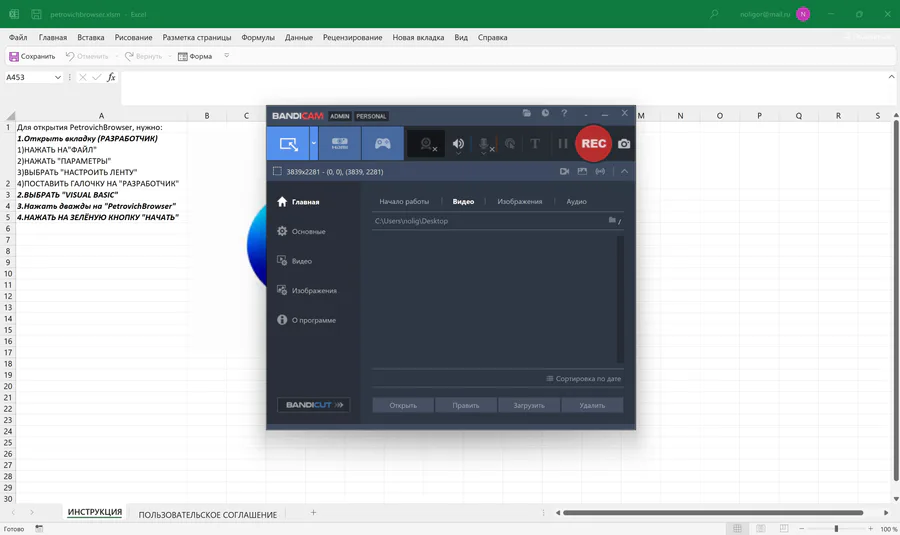Screen dimensions: 900x535
Task: Click the Открыть button in Bandicam
Action: click(x=403, y=405)
